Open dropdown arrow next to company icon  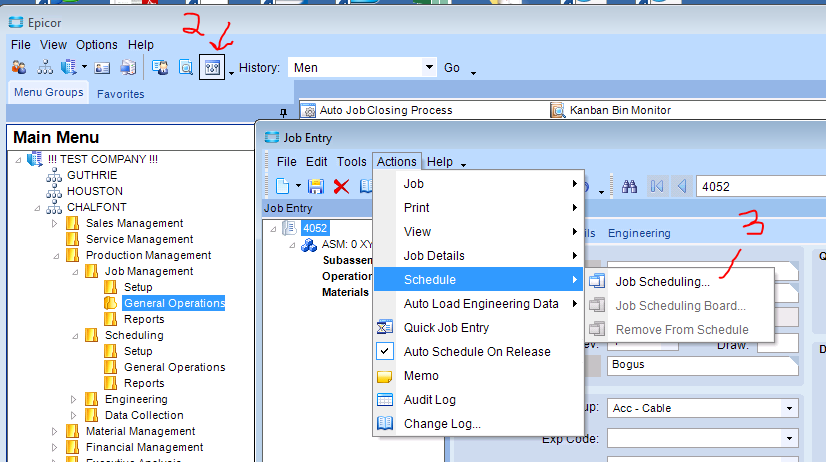(84, 67)
